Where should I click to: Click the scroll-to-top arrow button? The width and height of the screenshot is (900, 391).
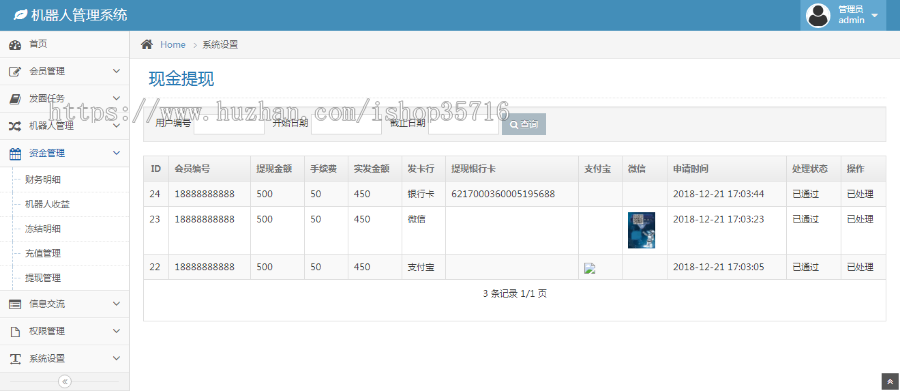click(890, 381)
